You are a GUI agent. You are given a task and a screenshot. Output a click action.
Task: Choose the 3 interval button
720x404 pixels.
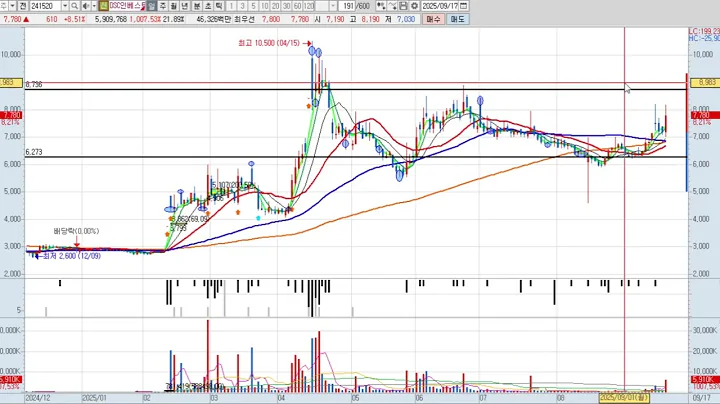point(242,6)
